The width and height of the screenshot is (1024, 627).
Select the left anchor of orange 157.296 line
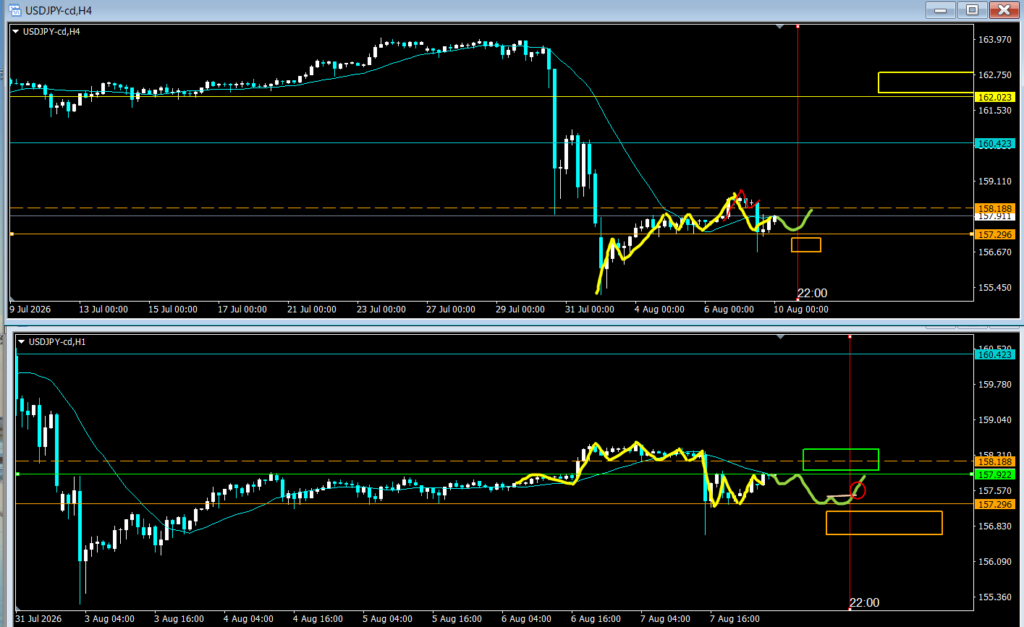point(12,234)
